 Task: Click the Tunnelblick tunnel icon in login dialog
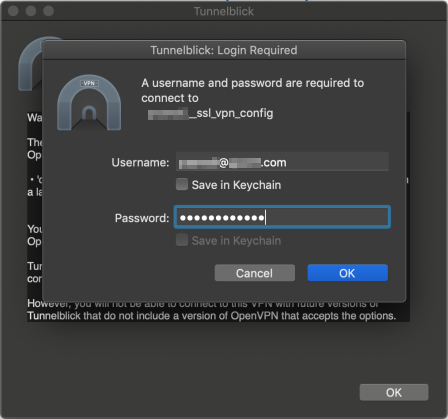89,102
